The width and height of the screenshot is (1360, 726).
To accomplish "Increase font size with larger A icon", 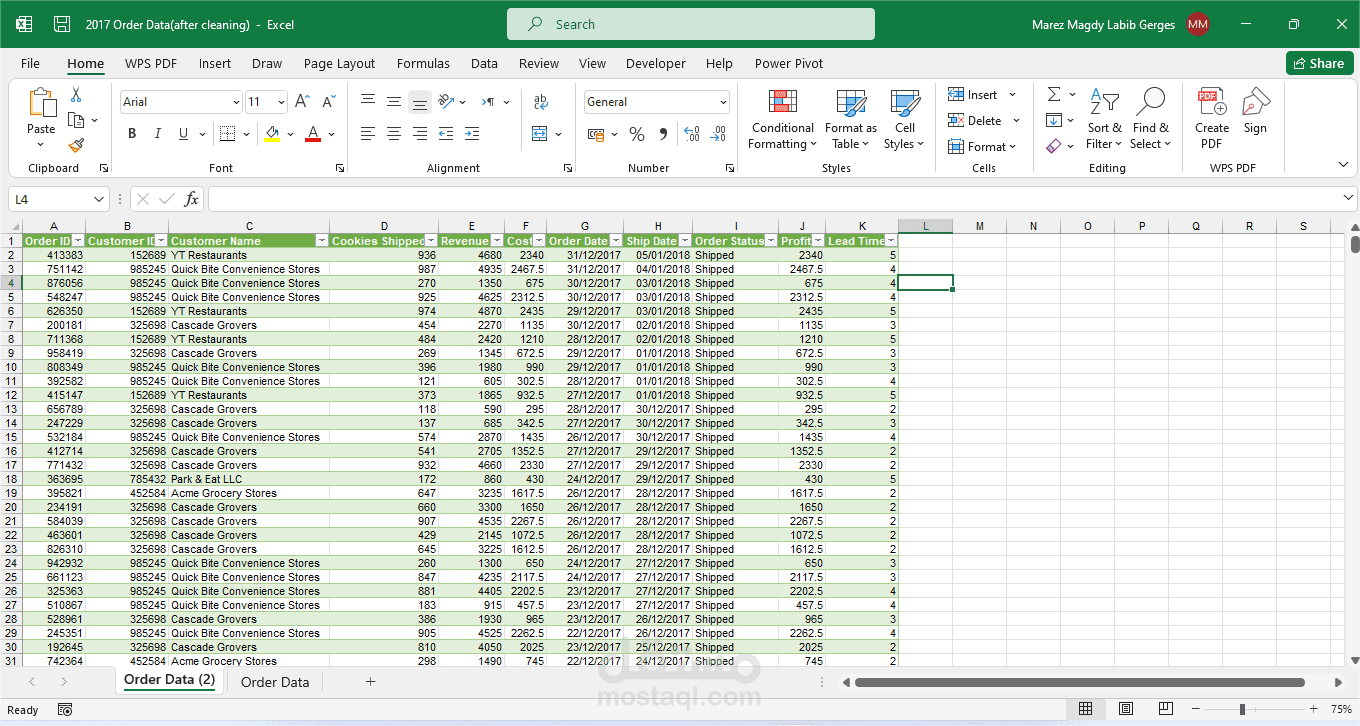I will 304,102.
